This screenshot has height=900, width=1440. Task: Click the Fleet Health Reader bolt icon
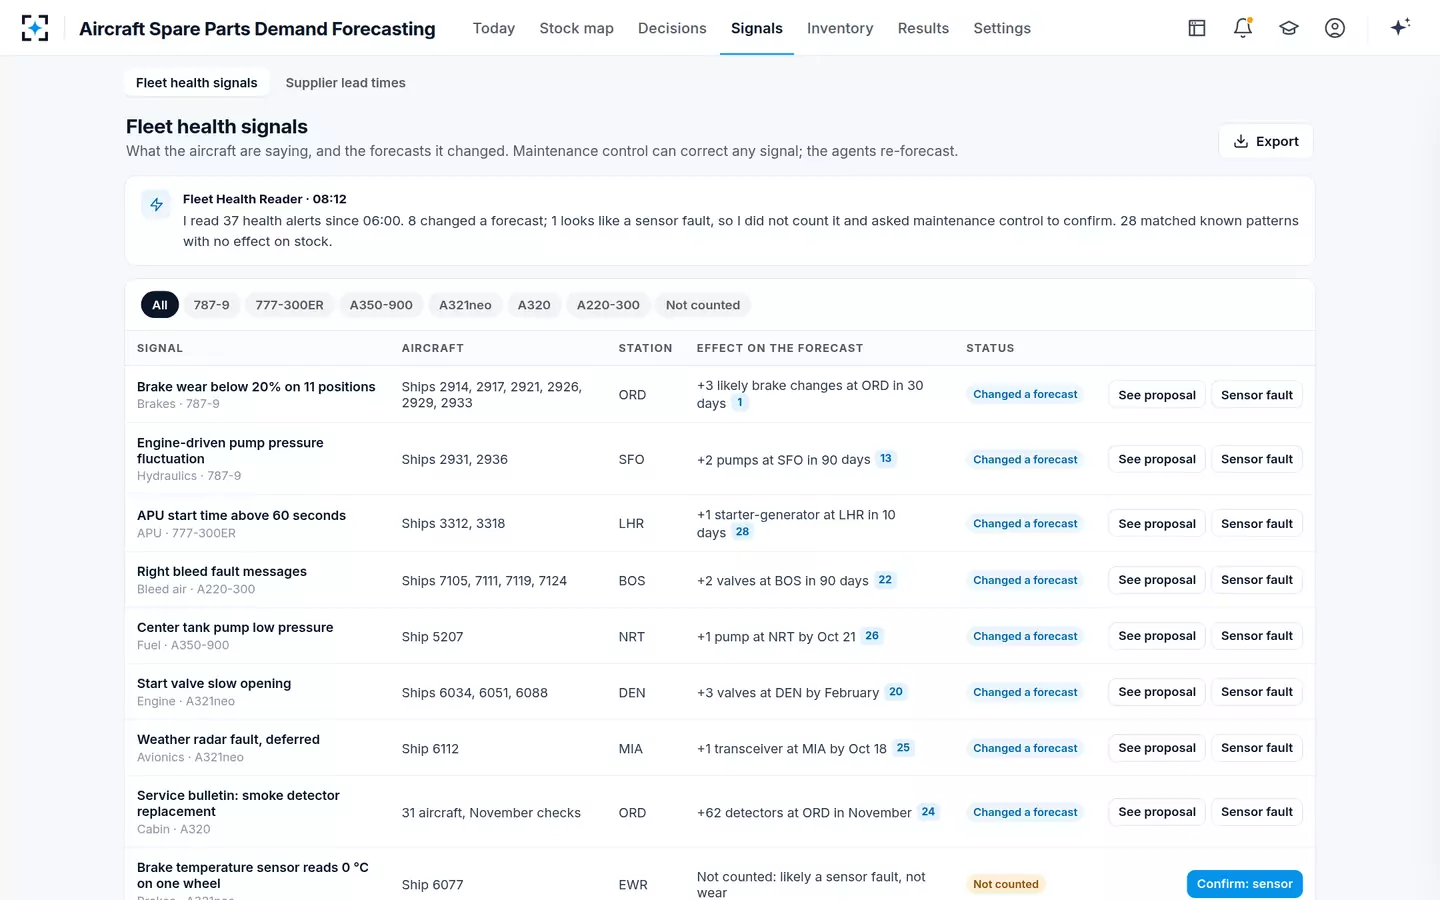[156, 205]
